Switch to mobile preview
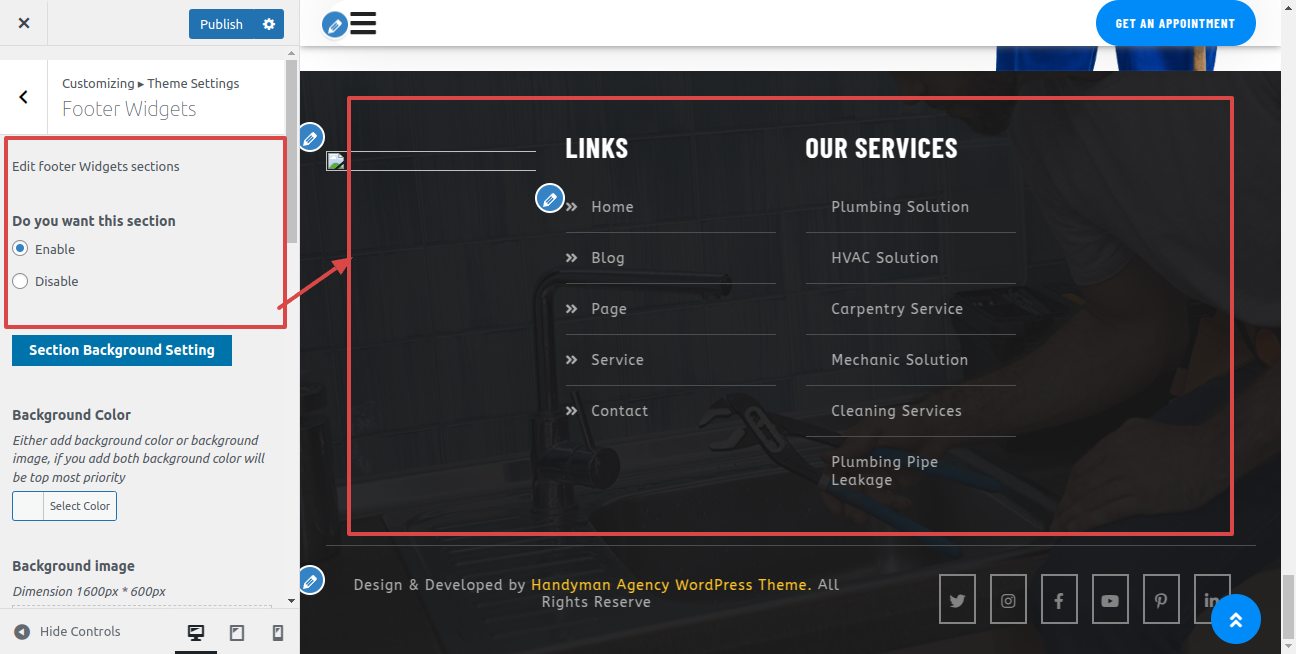Viewport: 1296px width, 654px height. pyautogui.click(x=278, y=632)
